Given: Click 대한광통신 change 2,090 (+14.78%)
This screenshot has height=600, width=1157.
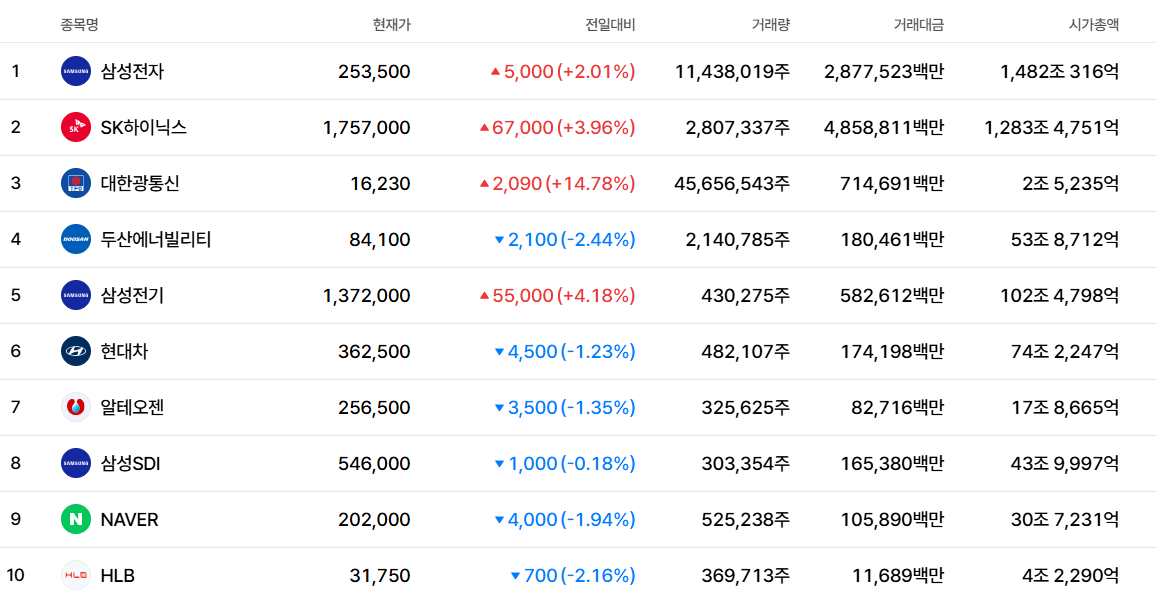Looking at the screenshot, I should pos(557,184).
